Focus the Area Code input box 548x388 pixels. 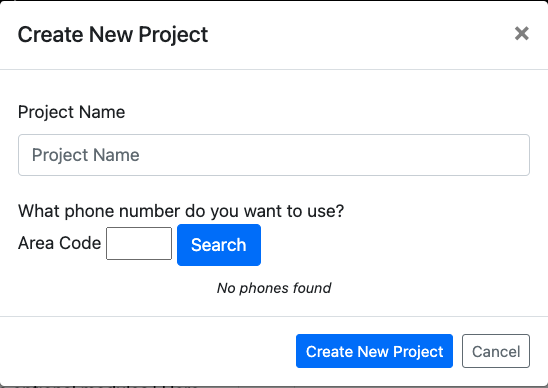click(x=139, y=243)
